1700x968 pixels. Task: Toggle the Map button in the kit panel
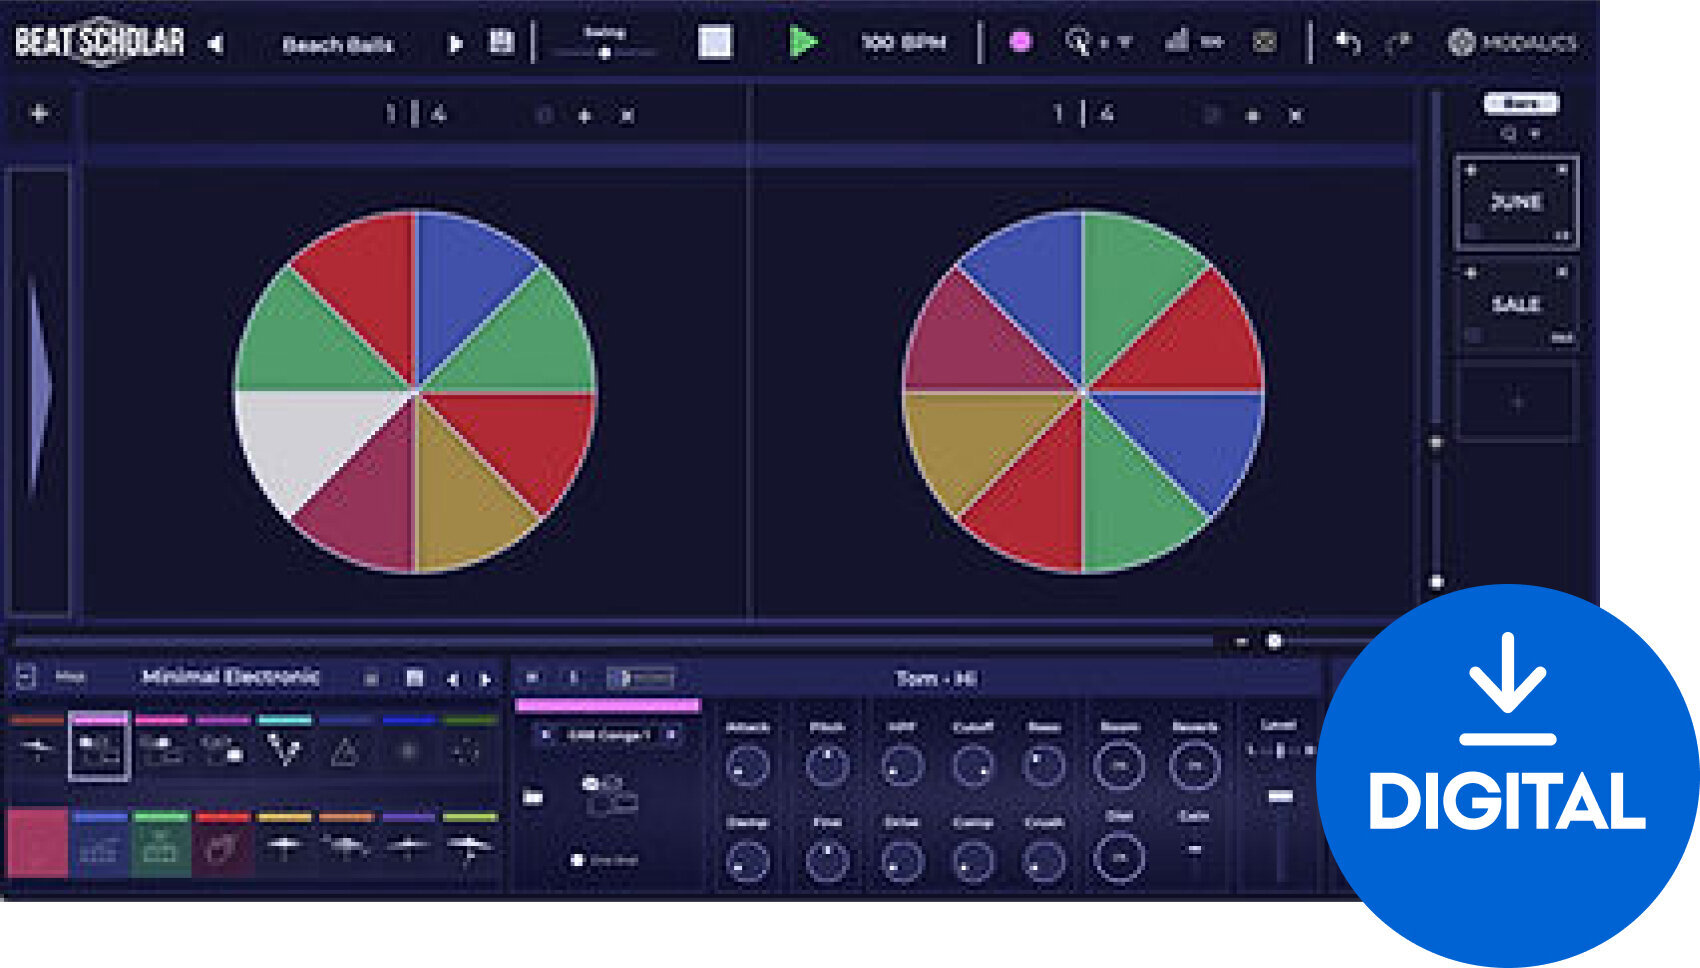click(72, 677)
